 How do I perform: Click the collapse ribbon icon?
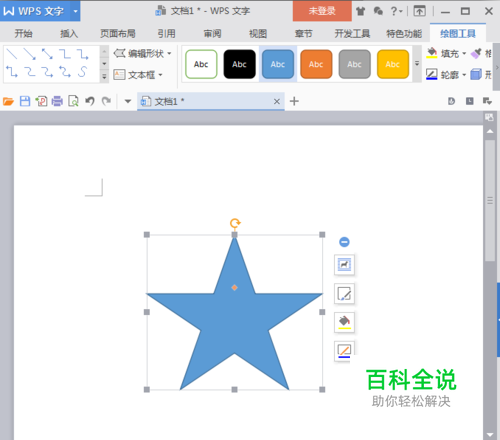[x=420, y=11]
